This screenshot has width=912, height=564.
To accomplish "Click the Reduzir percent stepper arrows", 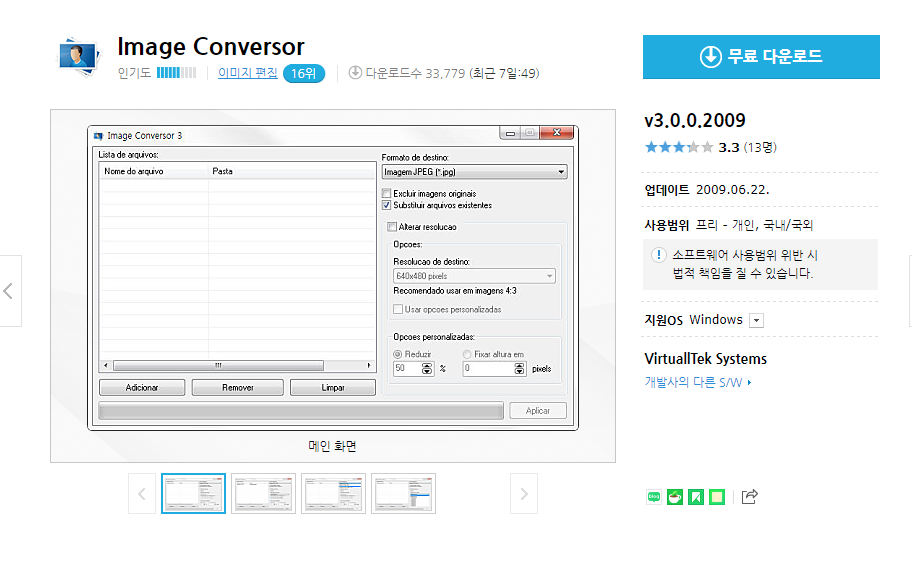I will [x=427, y=369].
